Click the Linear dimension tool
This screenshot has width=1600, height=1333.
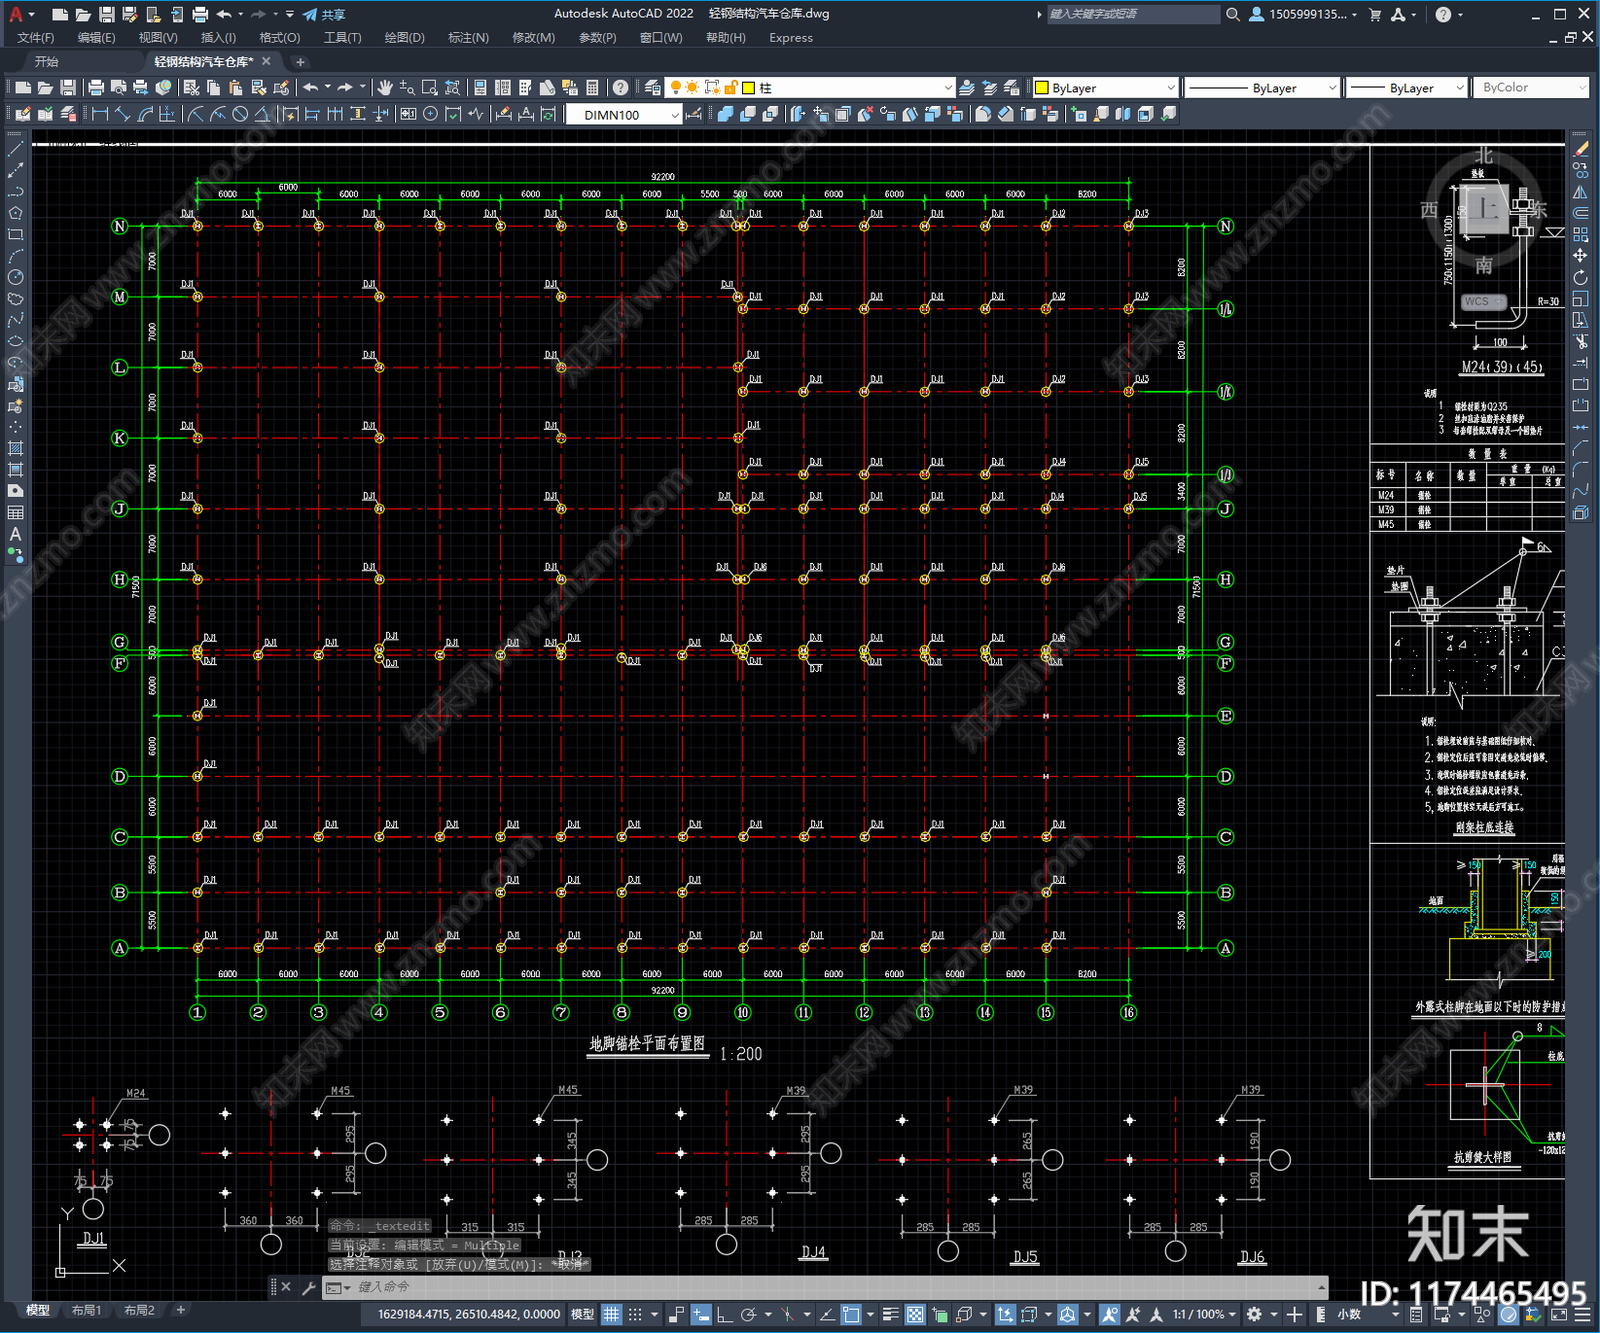tap(100, 114)
